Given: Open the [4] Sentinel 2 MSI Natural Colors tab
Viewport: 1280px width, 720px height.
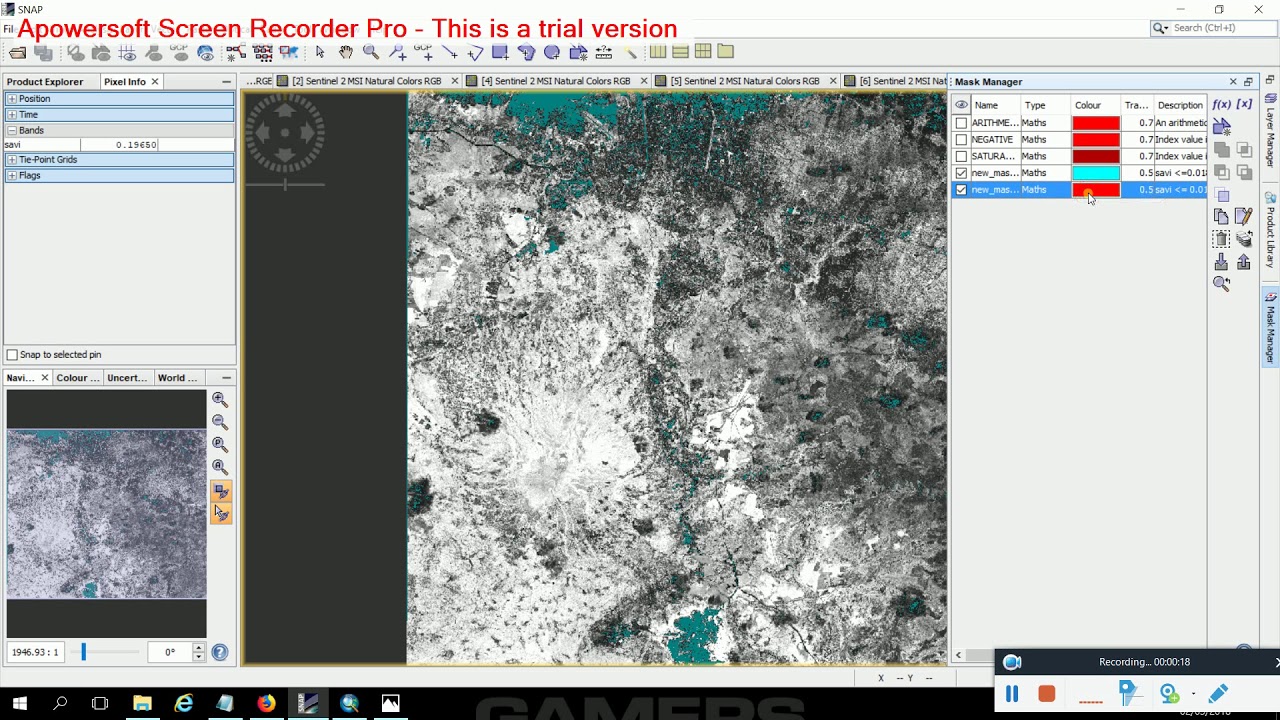Looking at the screenshot, I should [x=556, y=81].
